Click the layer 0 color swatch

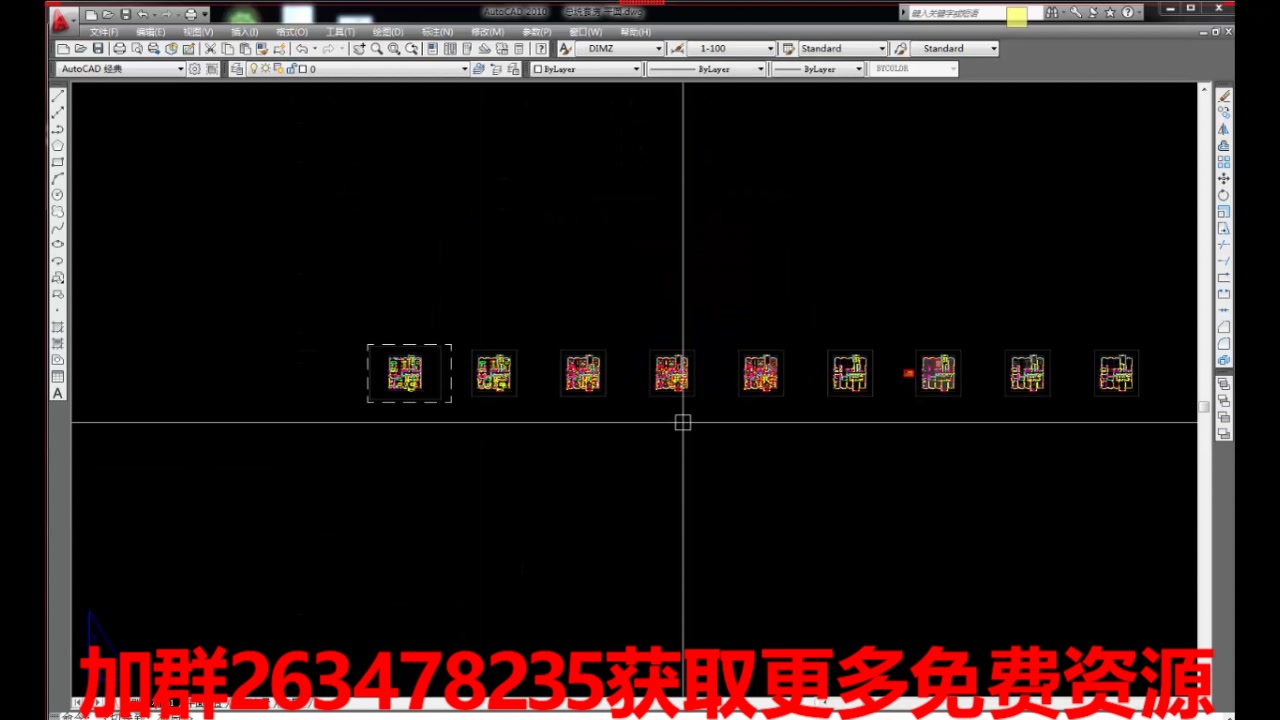303,69
